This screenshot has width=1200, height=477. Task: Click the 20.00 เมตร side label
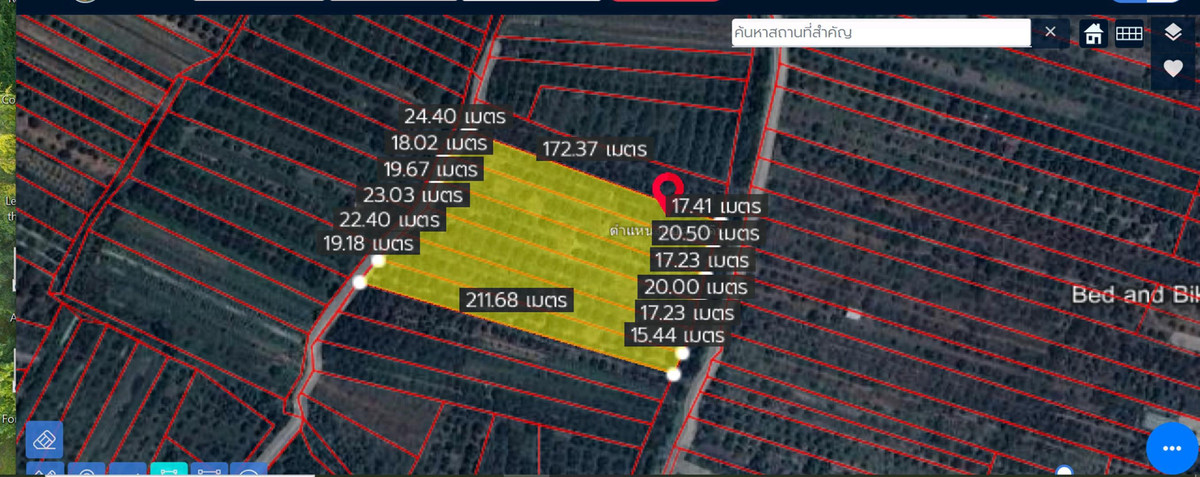[696, 287]
